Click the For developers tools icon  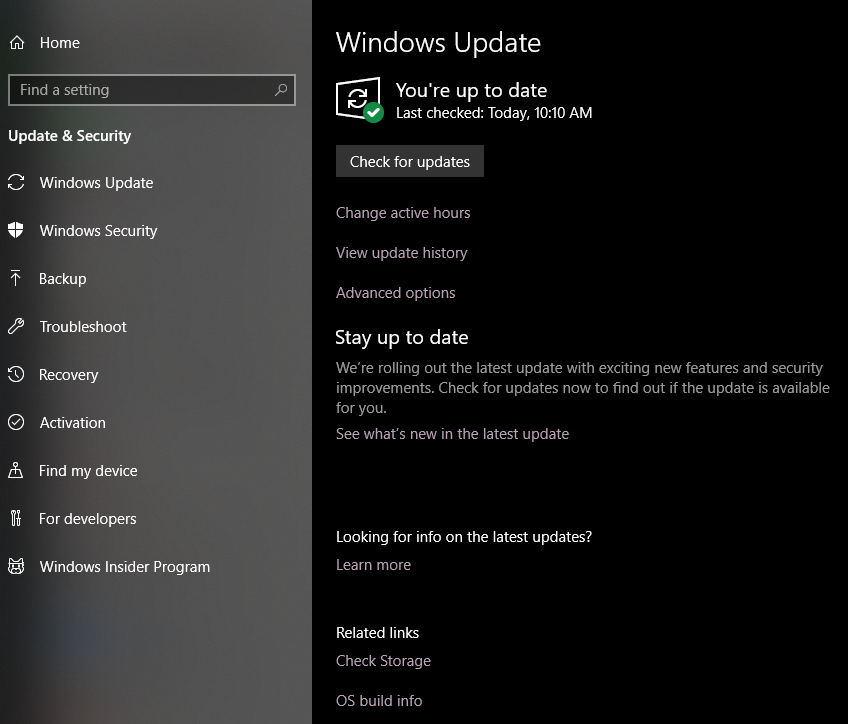(16, 518)
